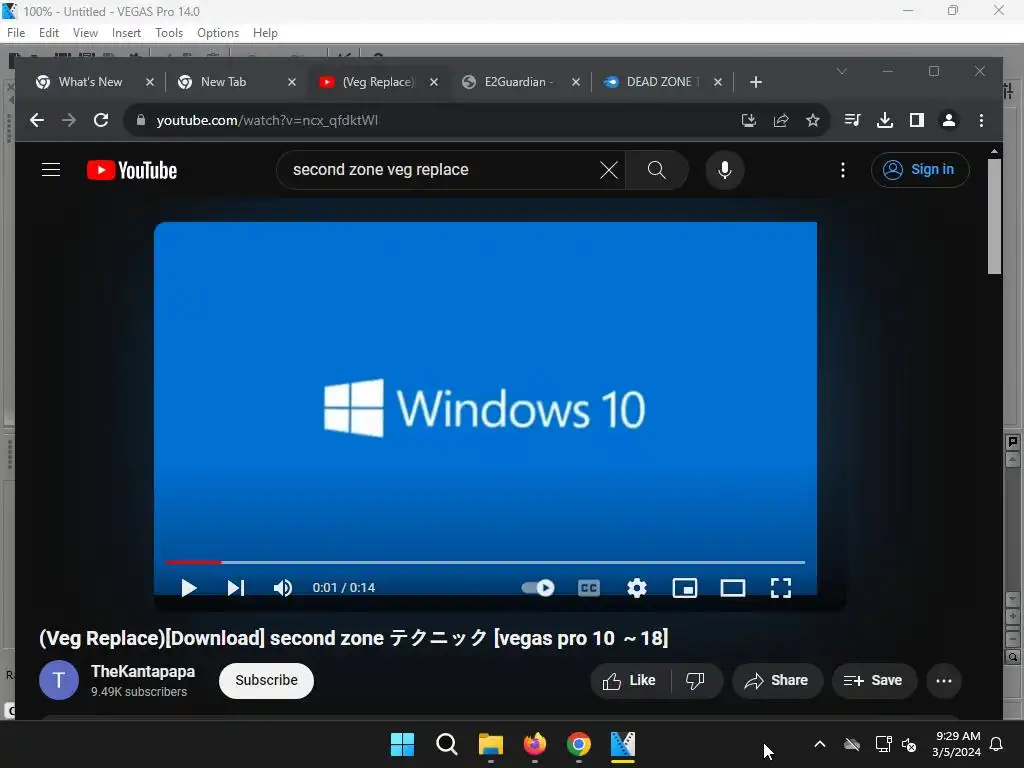The height and width of the screenshot is (768, 1024).
Task: Toggle Chrome side panel
Action: coord(917,120)
